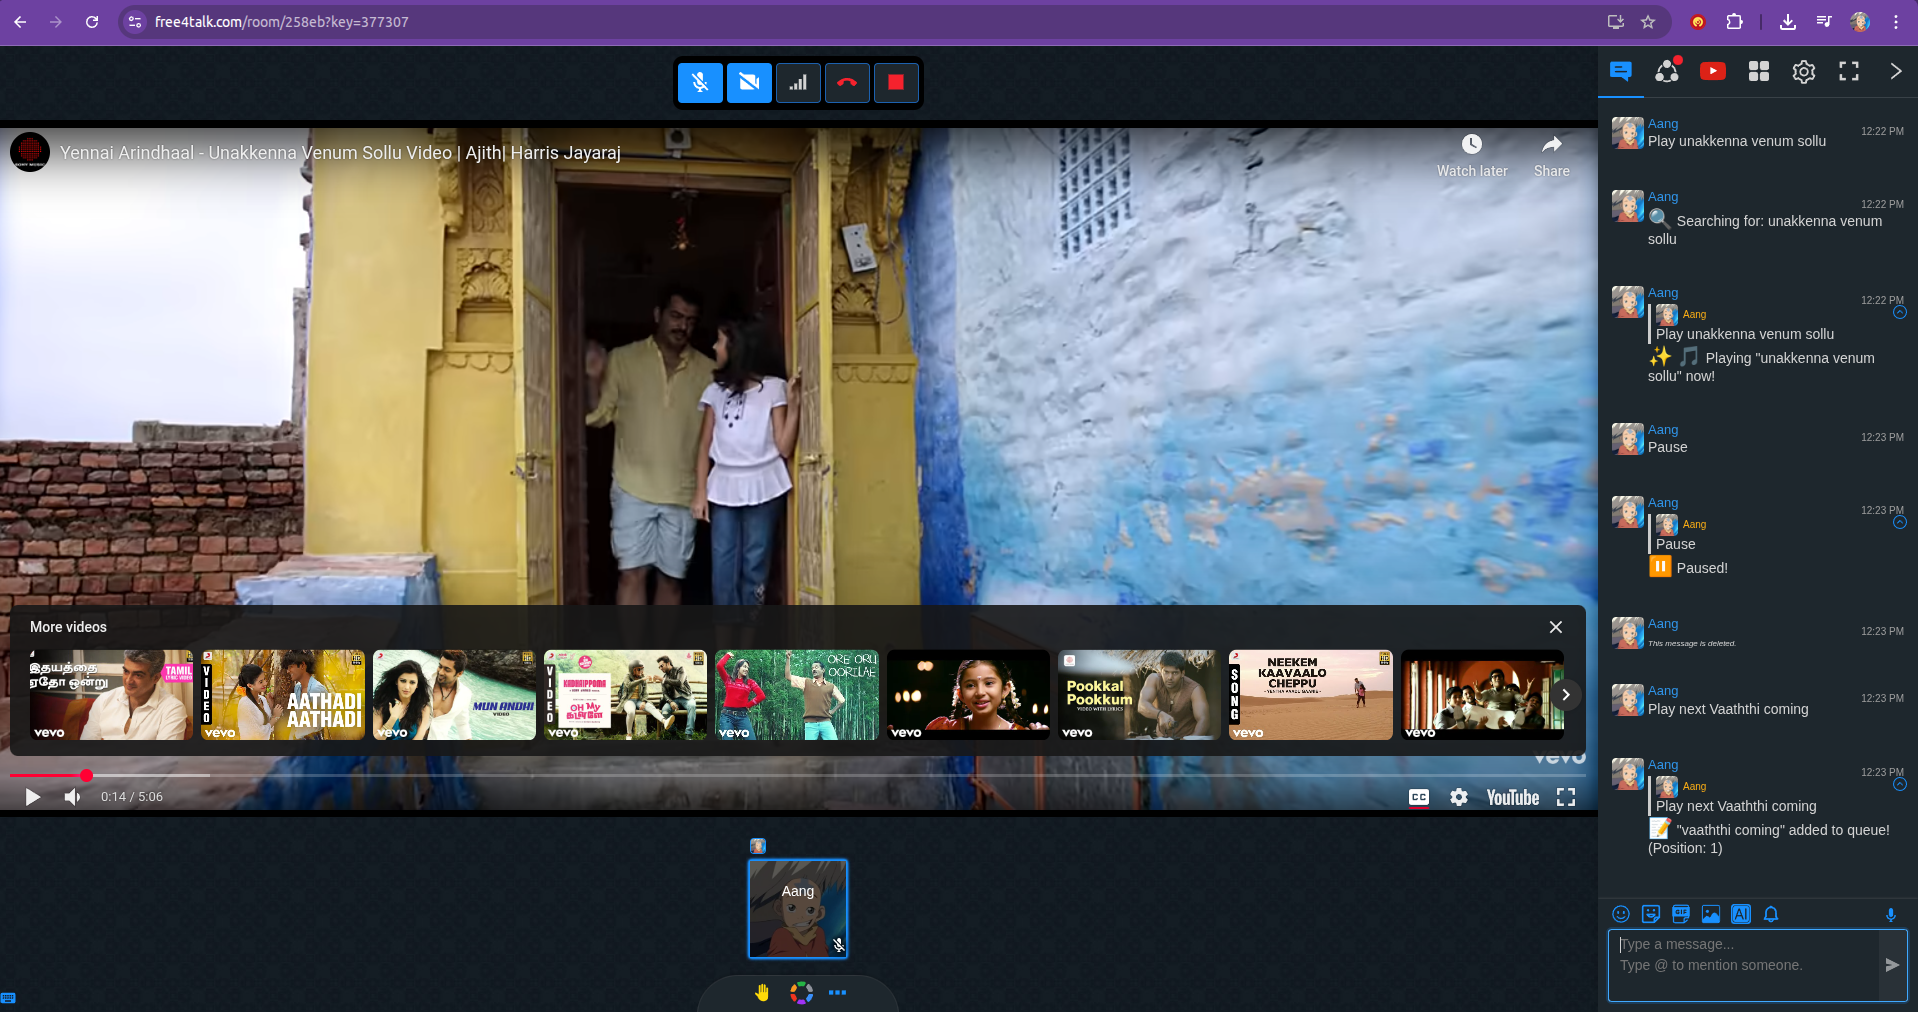Open YouTube player settings gear
The image size is (1918, 1012).
click(1459, 797)
